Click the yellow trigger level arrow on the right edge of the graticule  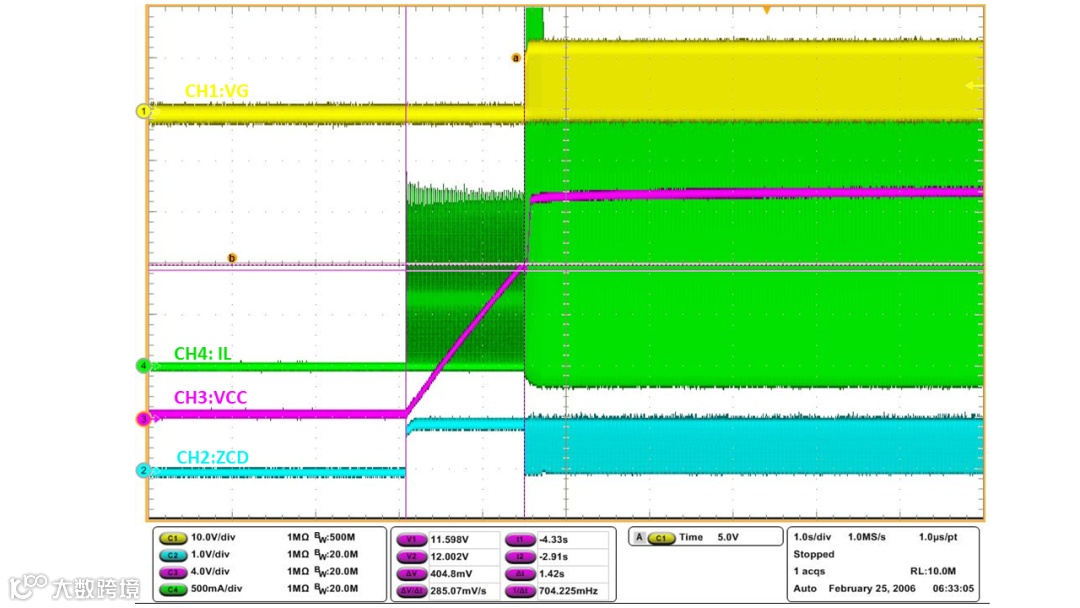click(974, 85)
